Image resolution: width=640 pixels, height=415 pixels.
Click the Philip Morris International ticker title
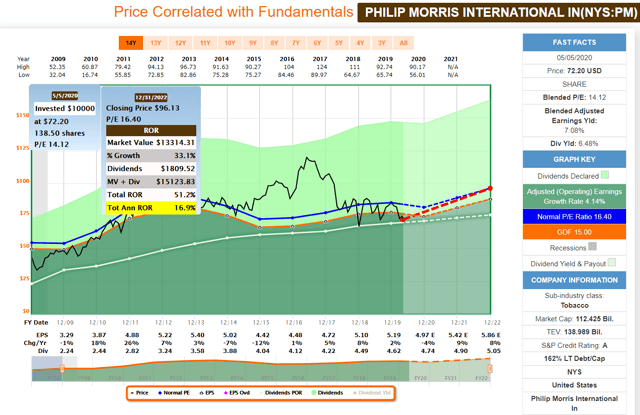[501, 13]
